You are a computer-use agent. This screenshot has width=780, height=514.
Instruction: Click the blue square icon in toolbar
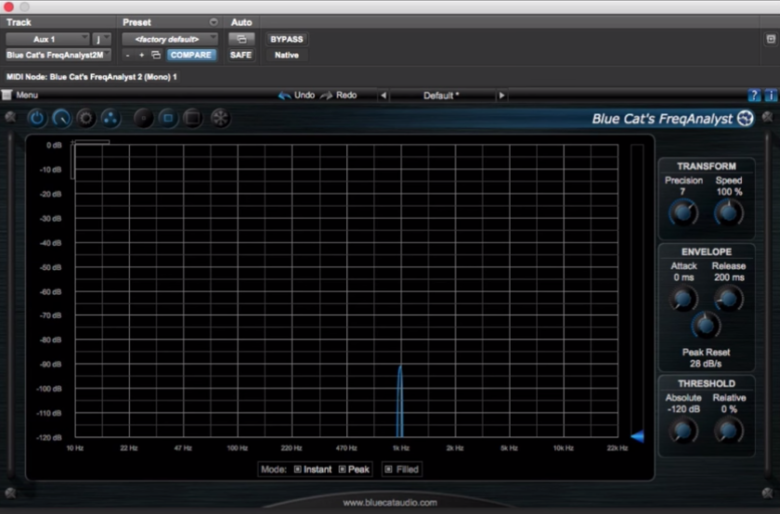(x=168, y=118)
